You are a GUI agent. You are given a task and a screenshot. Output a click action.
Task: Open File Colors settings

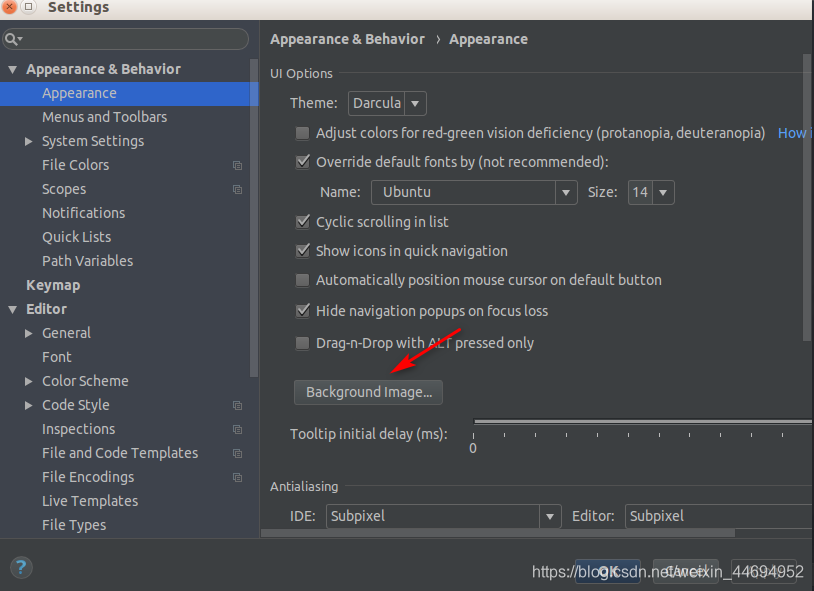75,165
